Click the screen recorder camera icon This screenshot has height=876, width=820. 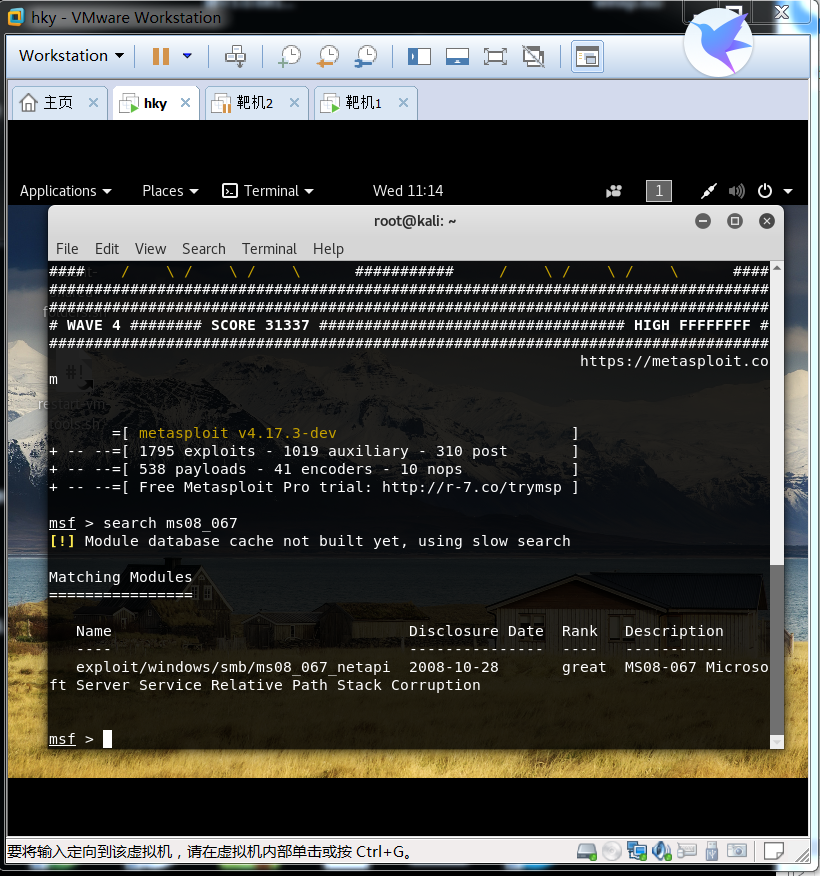tap(614, 191)
